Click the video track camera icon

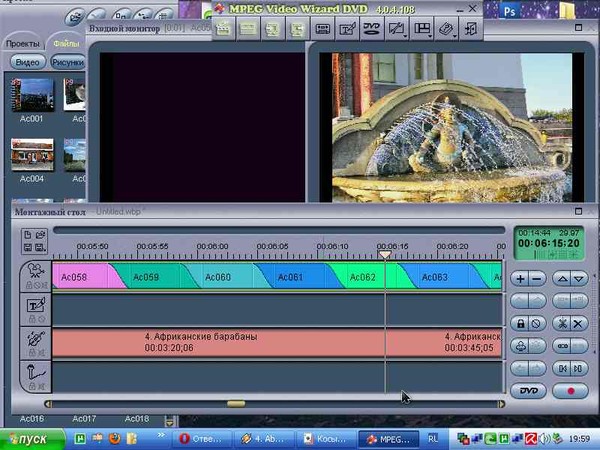tap(36, 271)
